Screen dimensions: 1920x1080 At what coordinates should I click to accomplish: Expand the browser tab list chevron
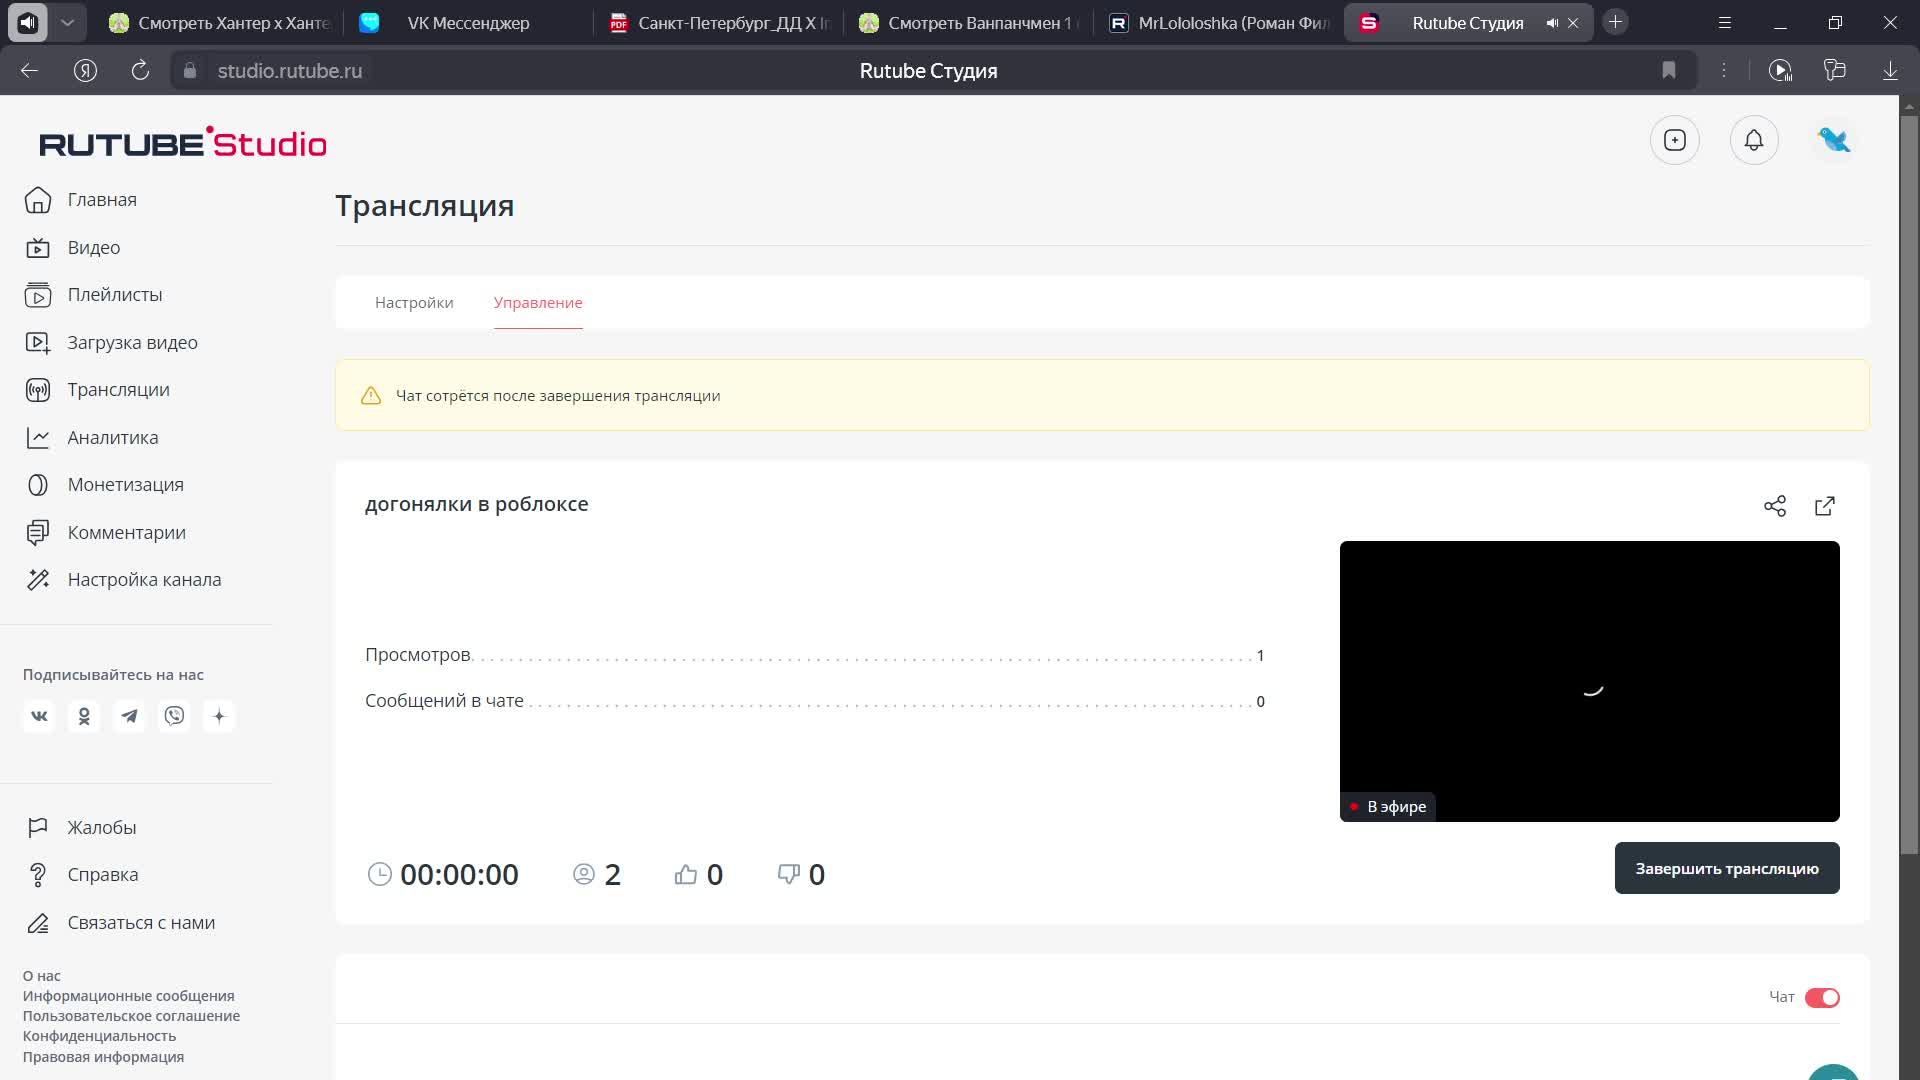click(x=67, y=22)
